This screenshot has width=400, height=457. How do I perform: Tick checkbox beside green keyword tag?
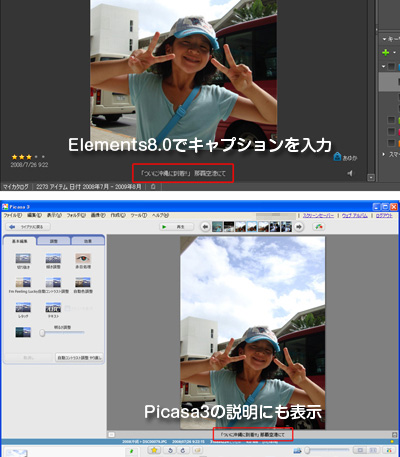pos(391,120)
